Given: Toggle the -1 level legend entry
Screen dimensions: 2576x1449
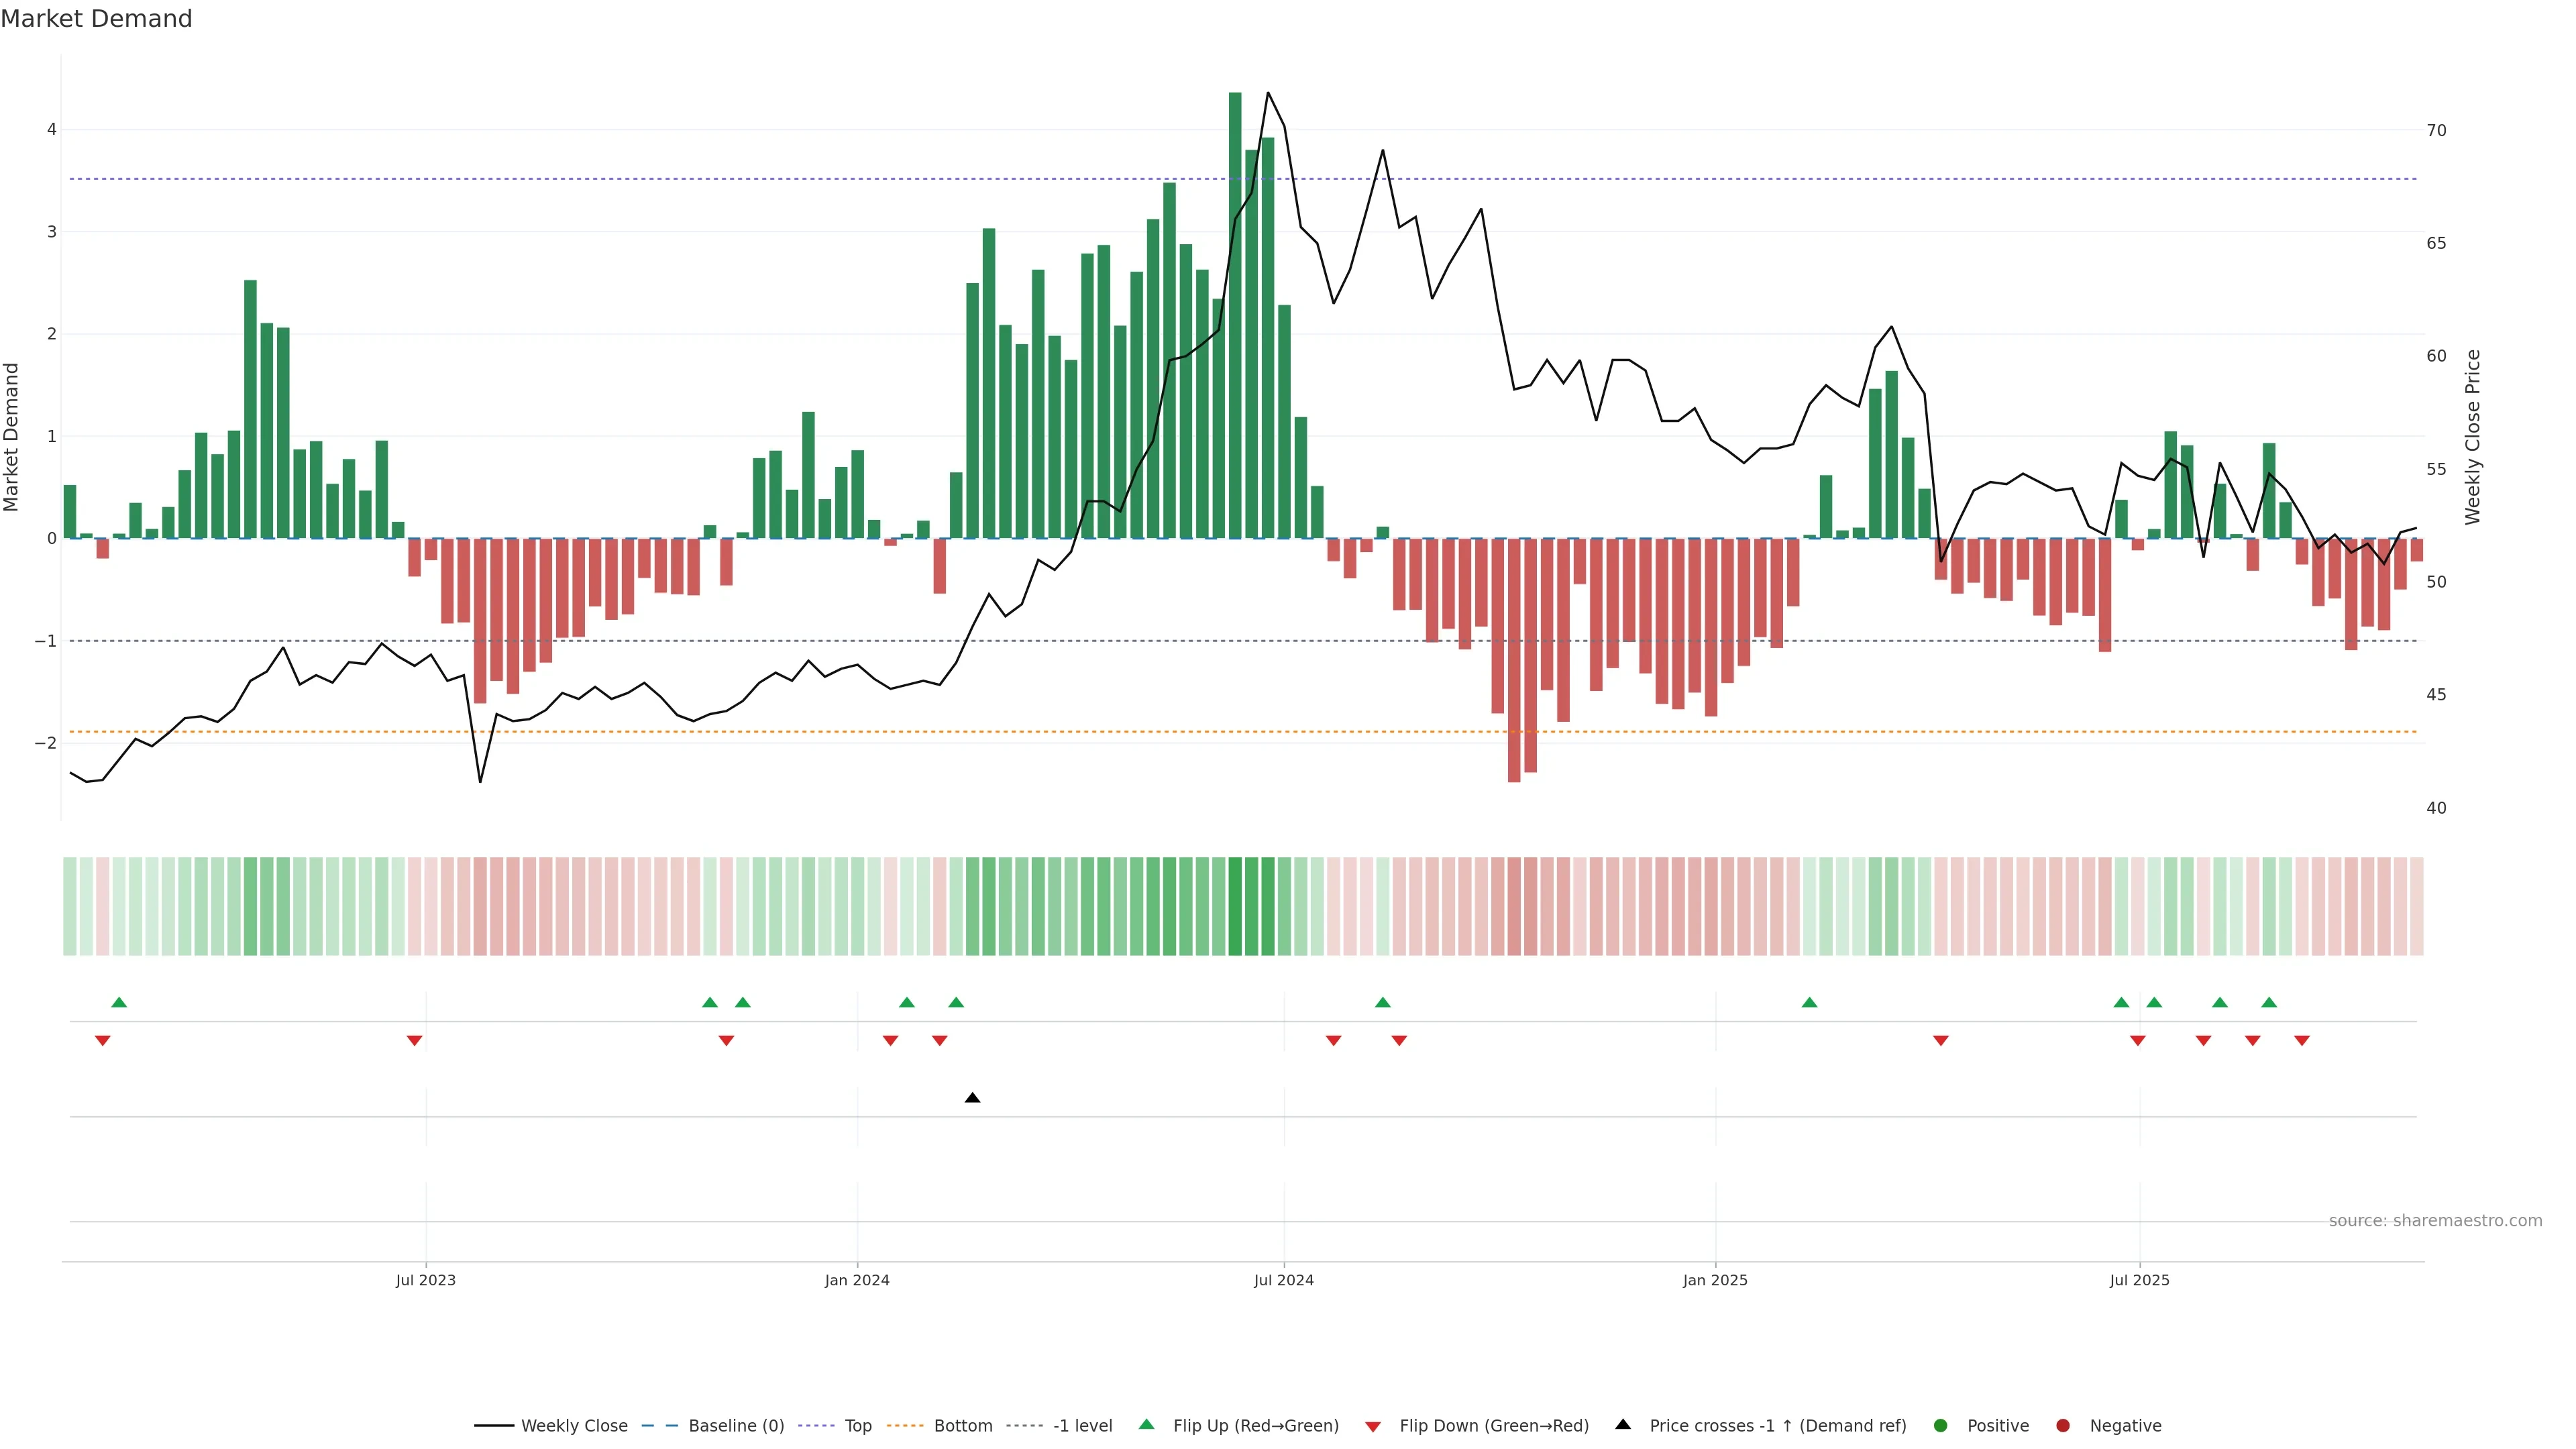Looking at the screenshot, I should pos(1082,1425).
